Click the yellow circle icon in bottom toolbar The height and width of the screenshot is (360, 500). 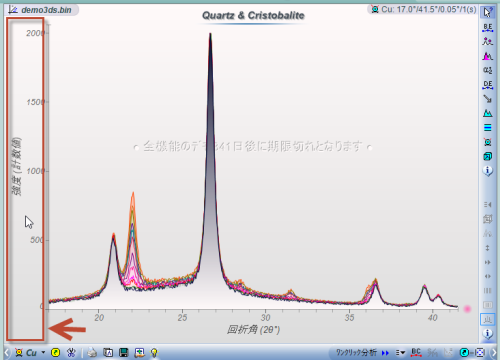coord(56,352)
